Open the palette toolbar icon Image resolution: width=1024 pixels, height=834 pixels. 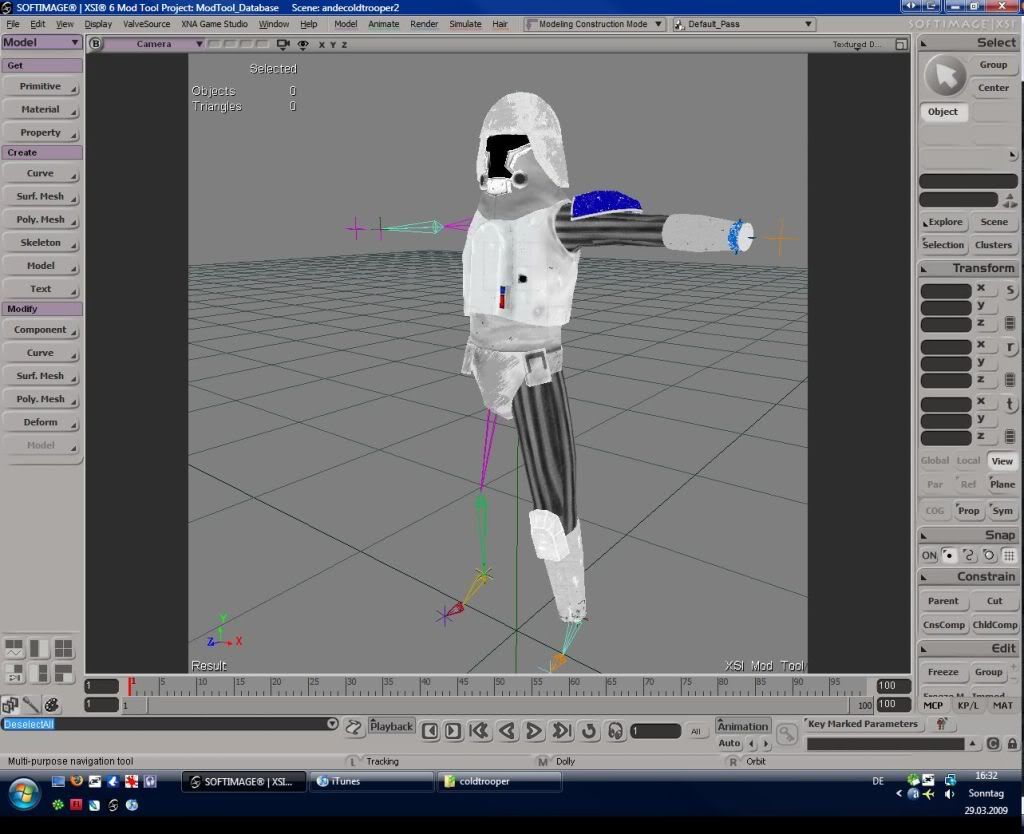pyautogui.click(x=52, y=705)
